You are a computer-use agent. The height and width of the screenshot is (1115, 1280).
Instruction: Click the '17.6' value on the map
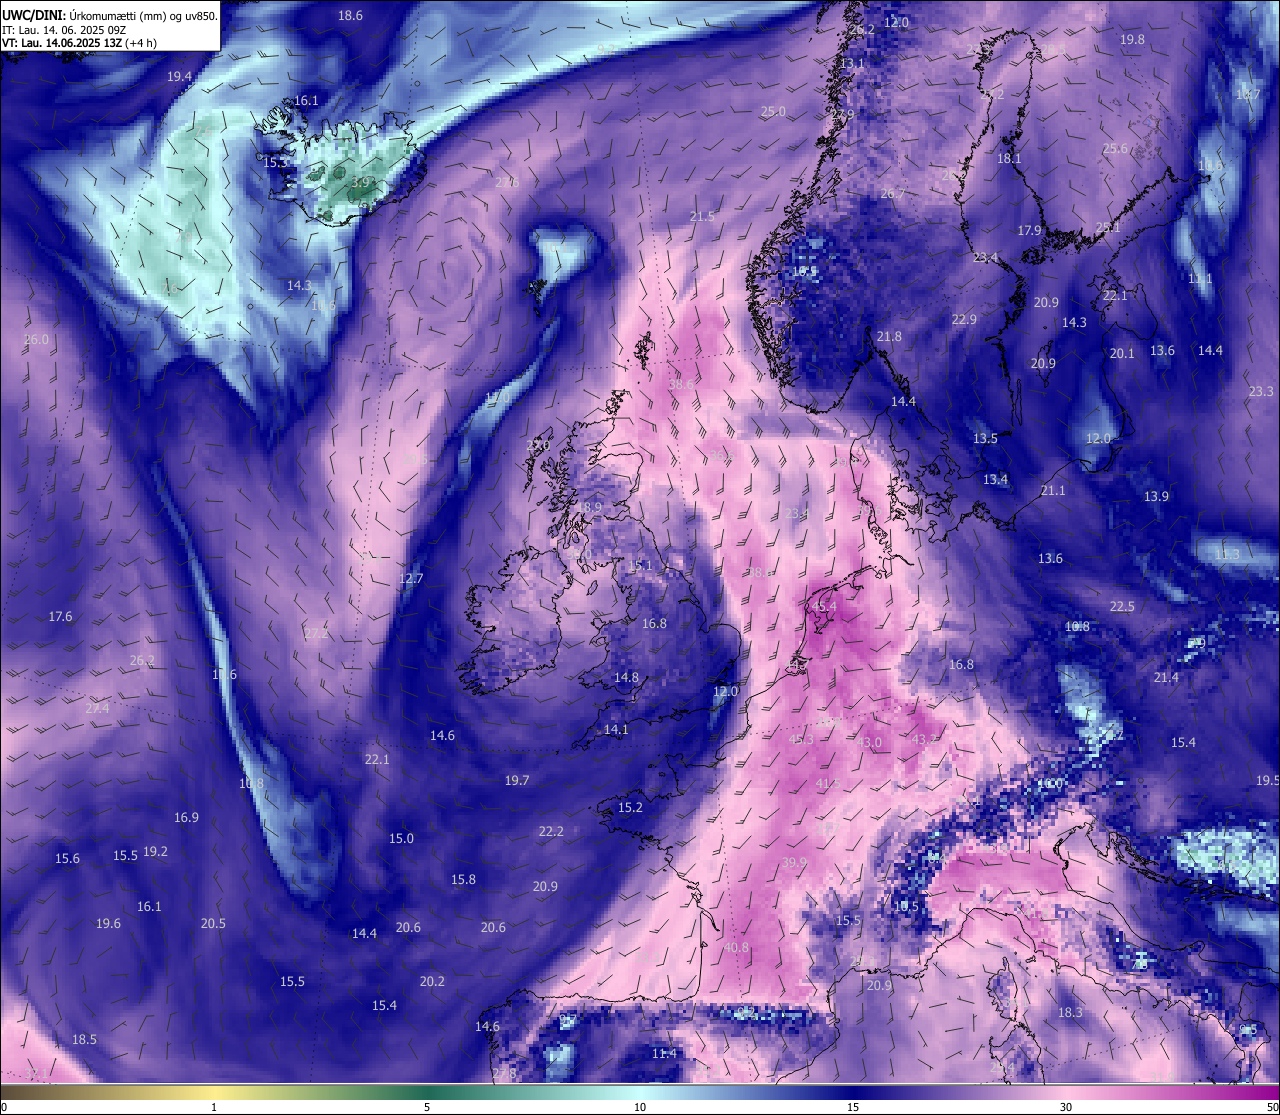(60, 617)
